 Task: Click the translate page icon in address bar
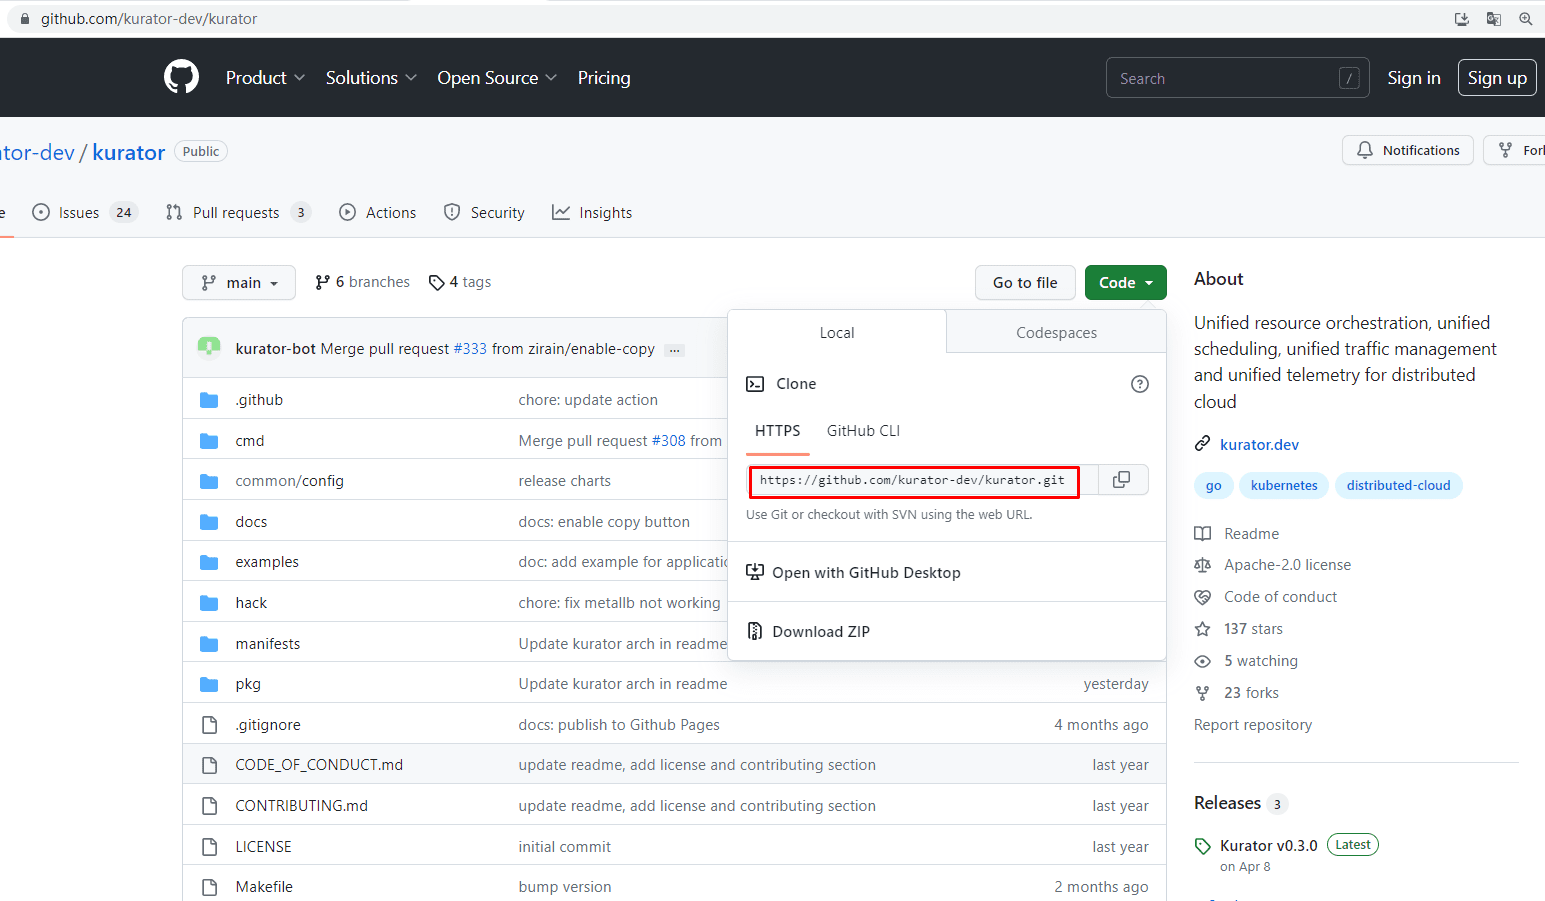[x=1493, y=19]
